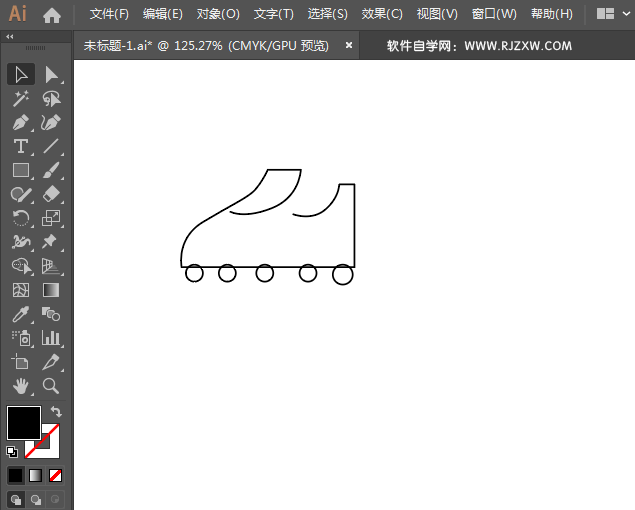
Task: Select the Symbol Sprayer tool
Action: pos(21,338)
